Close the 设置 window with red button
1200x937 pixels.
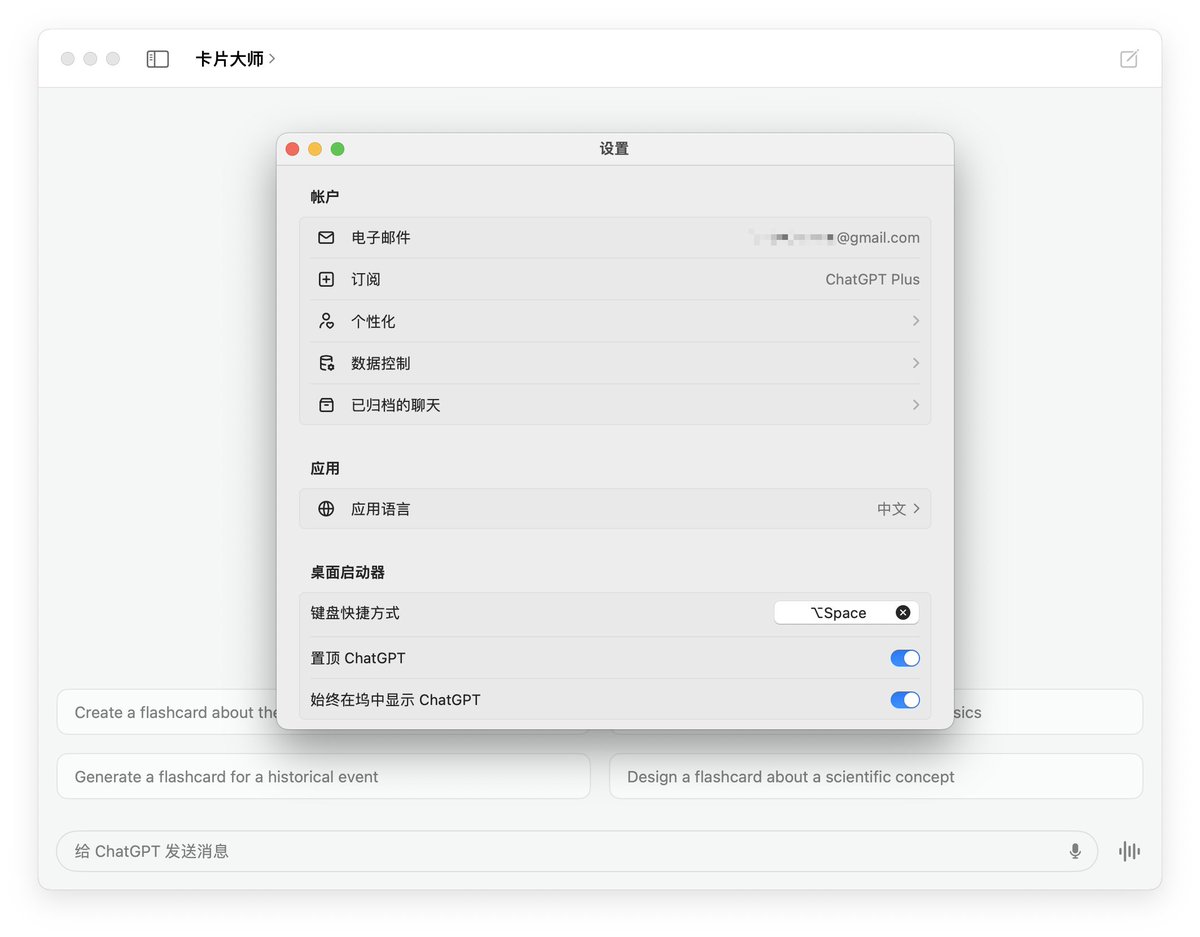coord(293,149)
